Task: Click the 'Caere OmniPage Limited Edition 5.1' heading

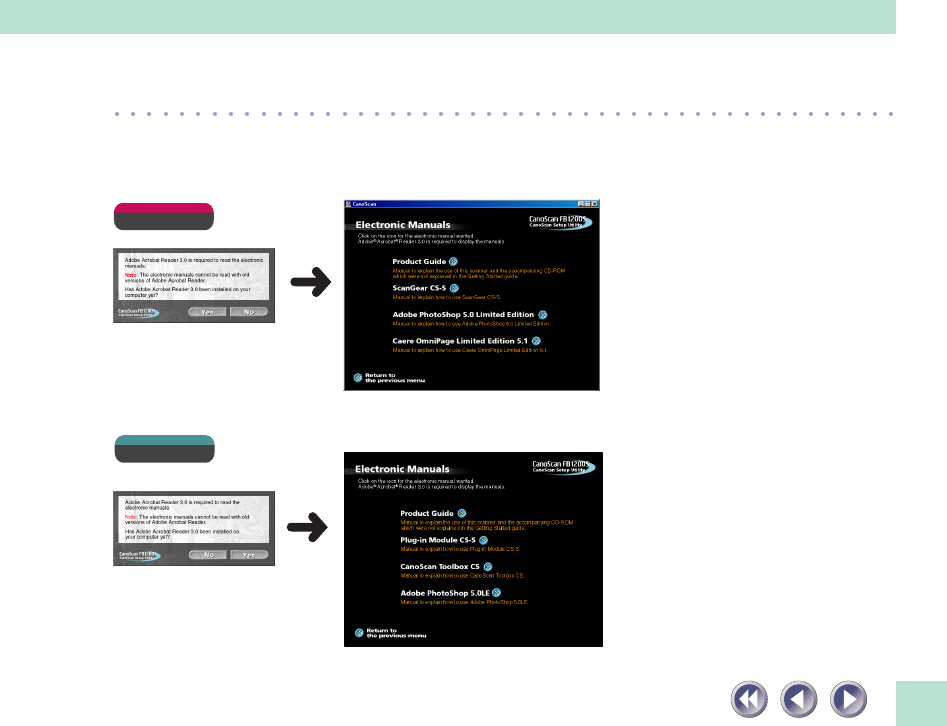Action: [460, 341]
